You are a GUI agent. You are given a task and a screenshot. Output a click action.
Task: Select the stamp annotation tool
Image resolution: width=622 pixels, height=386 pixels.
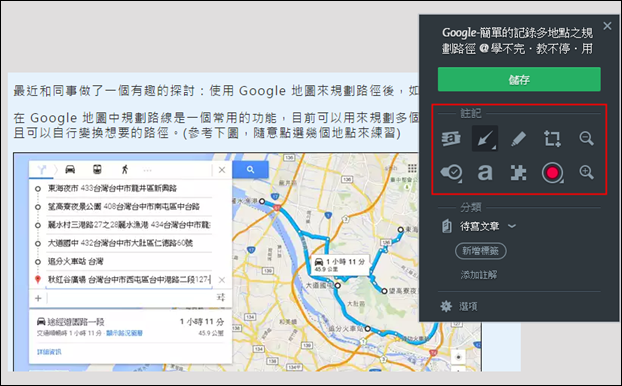pos(451,173)
